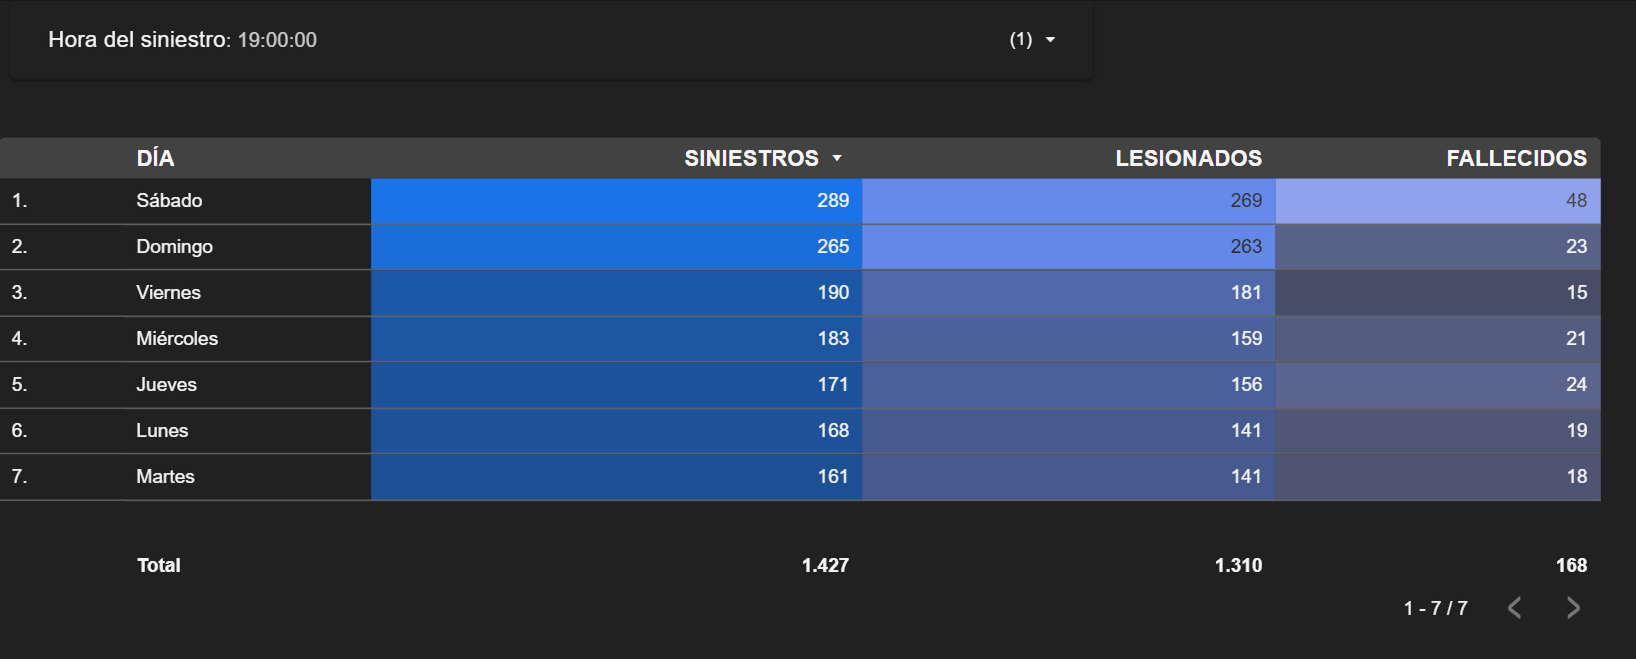Viewport: 1636px width, 659px height.
Task: Sort by the DÍA column header
Action: 155,158
